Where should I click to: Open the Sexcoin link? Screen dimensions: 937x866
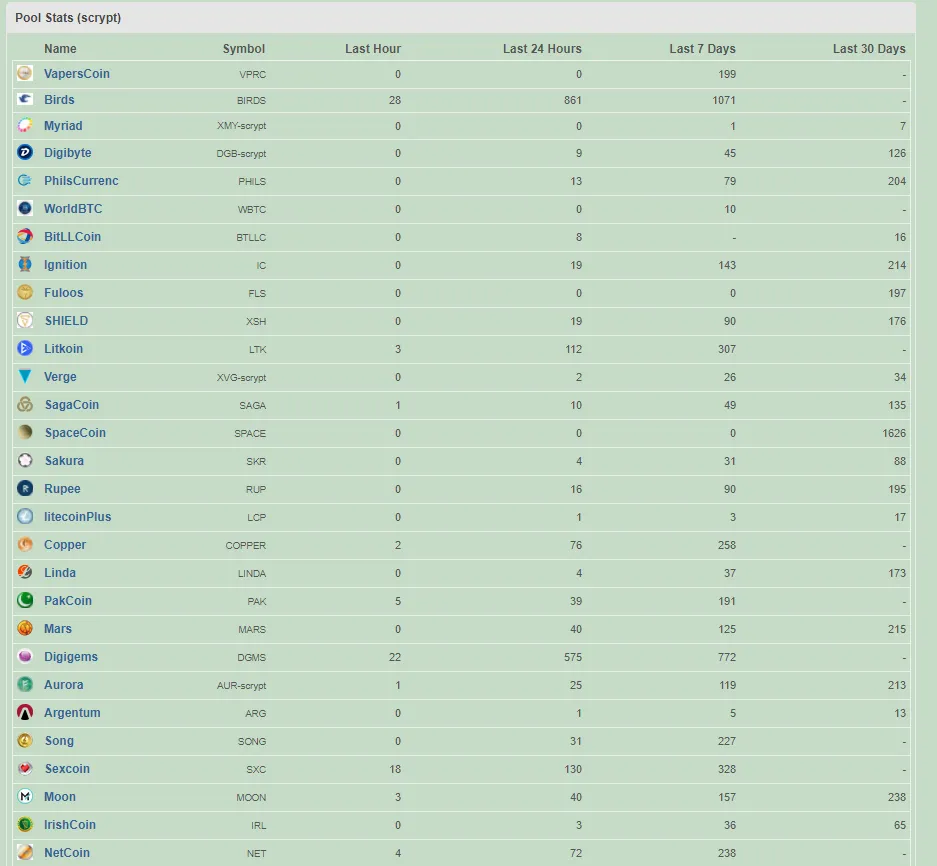pyautogui.click(x=67, y=769)
